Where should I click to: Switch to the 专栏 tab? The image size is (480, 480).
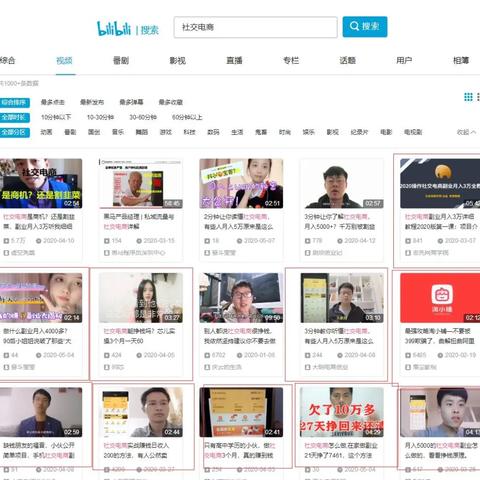tap(291, 60)
